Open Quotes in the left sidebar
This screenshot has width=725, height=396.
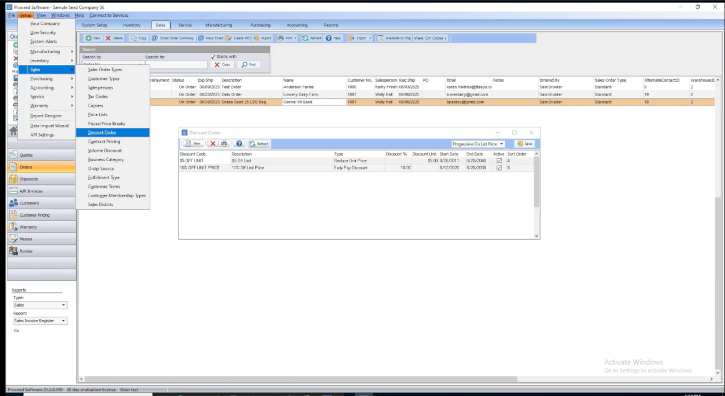(42, 155)
